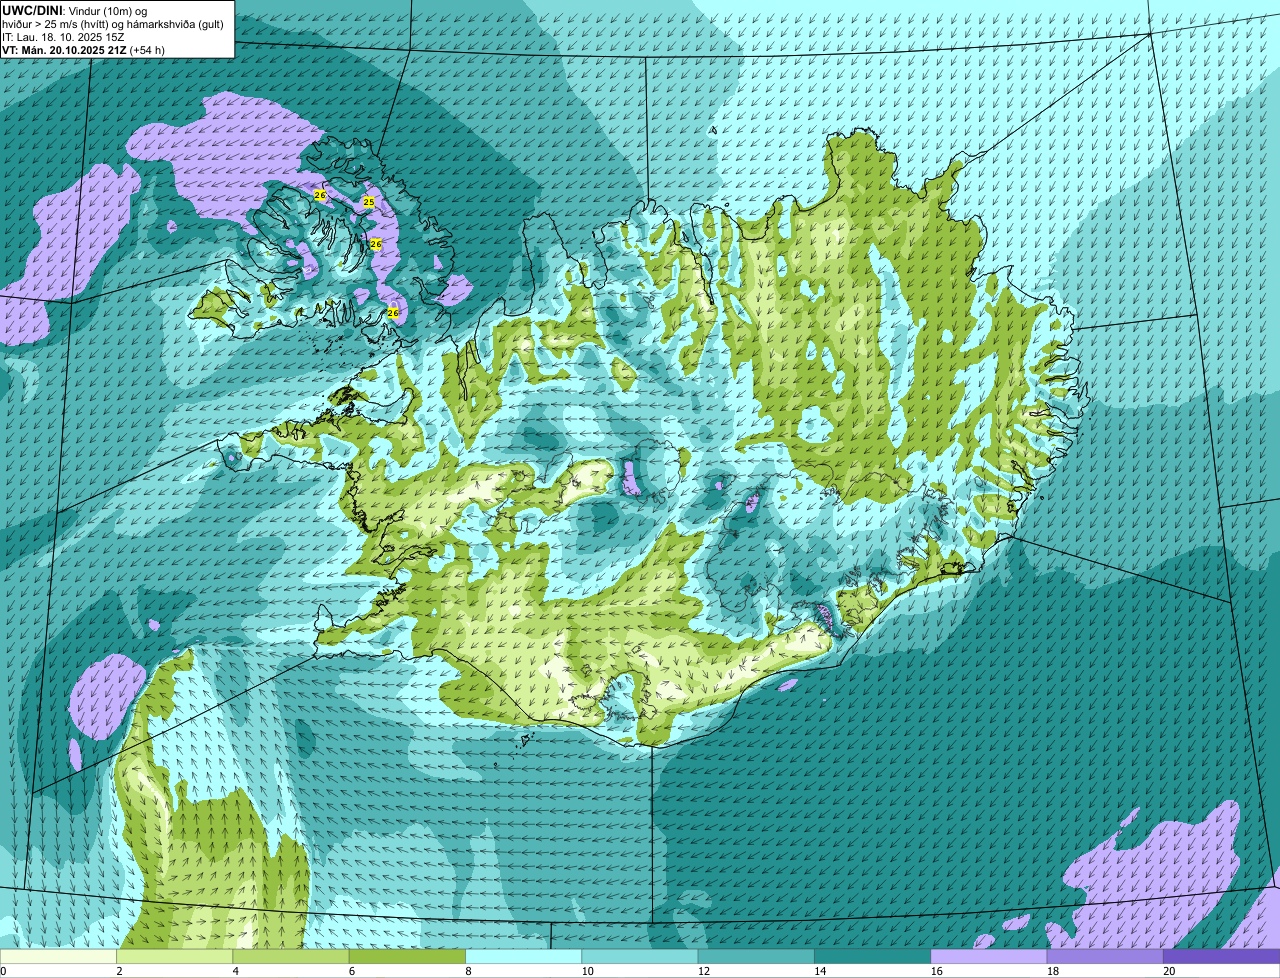Click the 8–10 m/s light cyan legend swatch
Screen dimensions: 1280x978
coord(524,956)
